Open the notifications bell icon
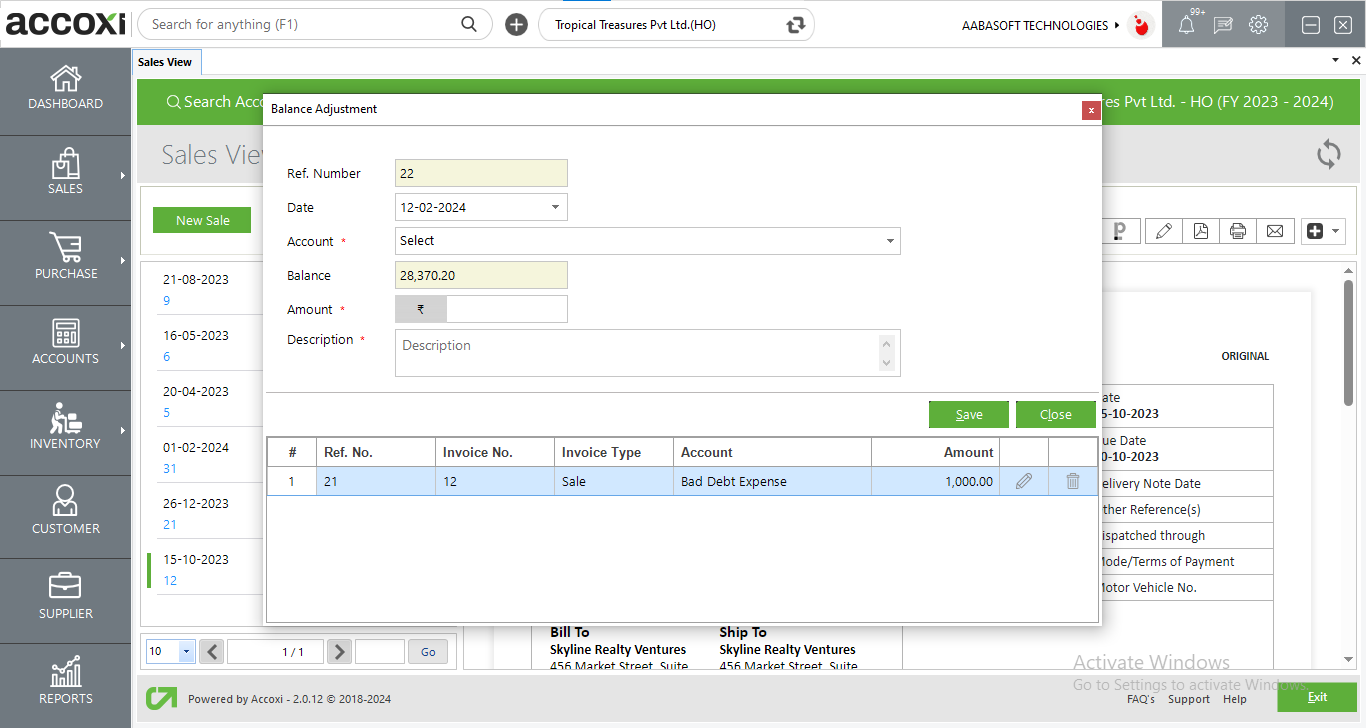The width and height of the screenshot is (1366, 728). 1186,25
